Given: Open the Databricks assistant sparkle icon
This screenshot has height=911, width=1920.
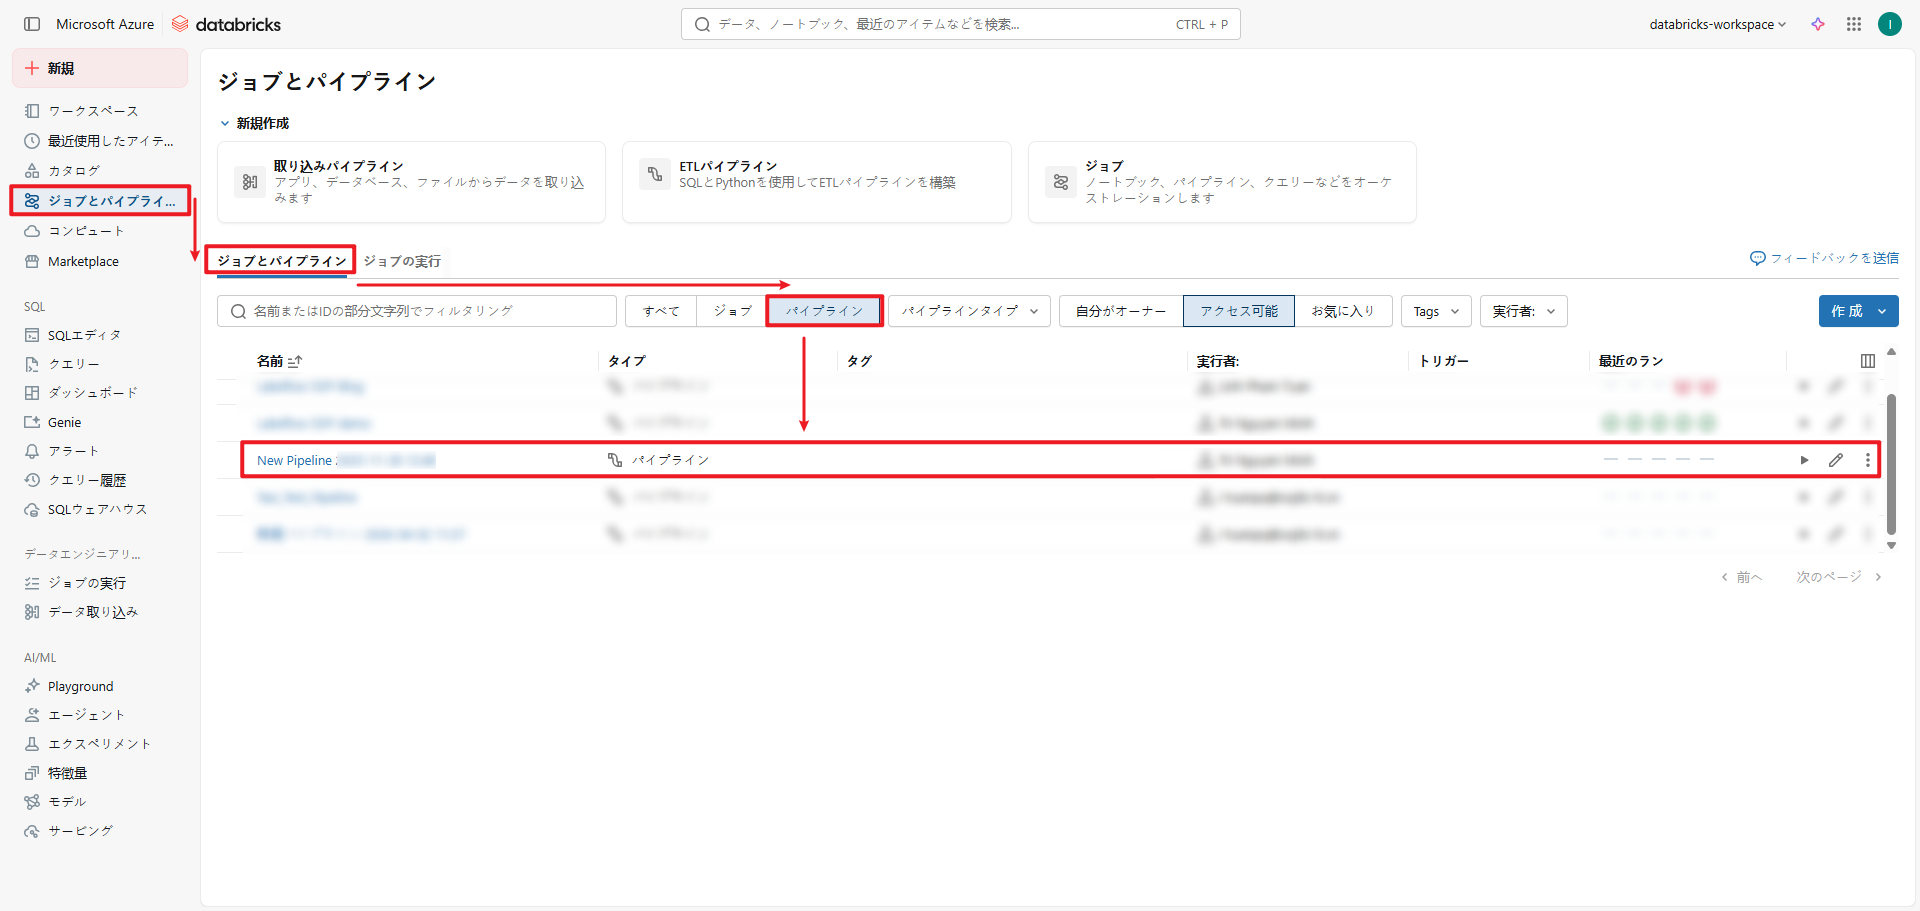Looking at the screenshot, I should pyautogui.click(x=1818, y=24).
